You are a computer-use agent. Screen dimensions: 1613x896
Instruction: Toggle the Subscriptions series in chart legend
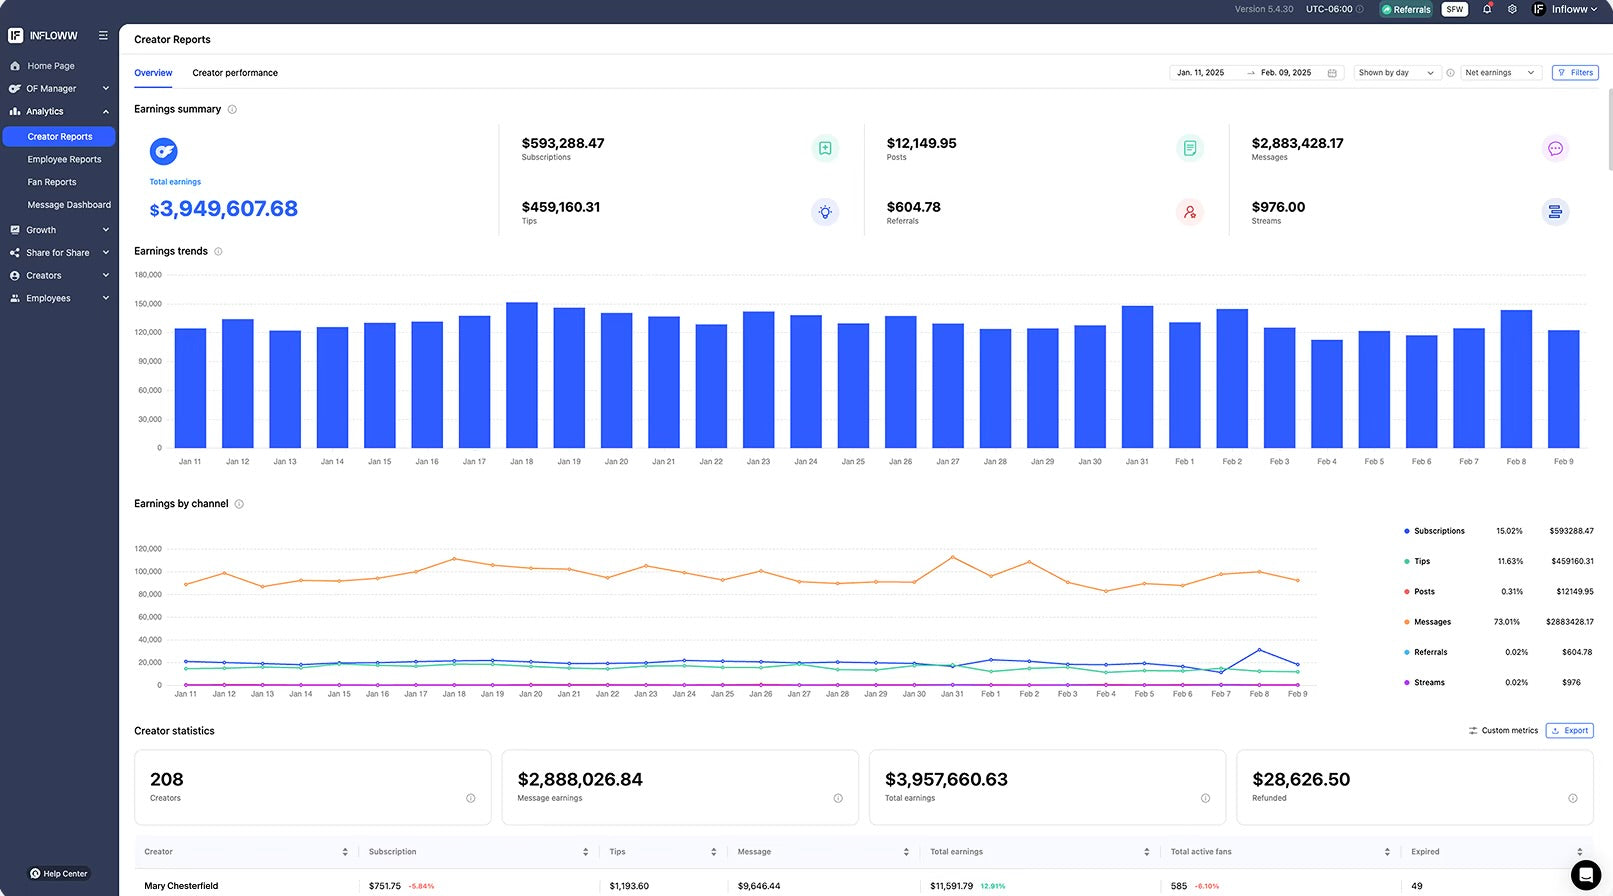click(x=1438, y=531)
